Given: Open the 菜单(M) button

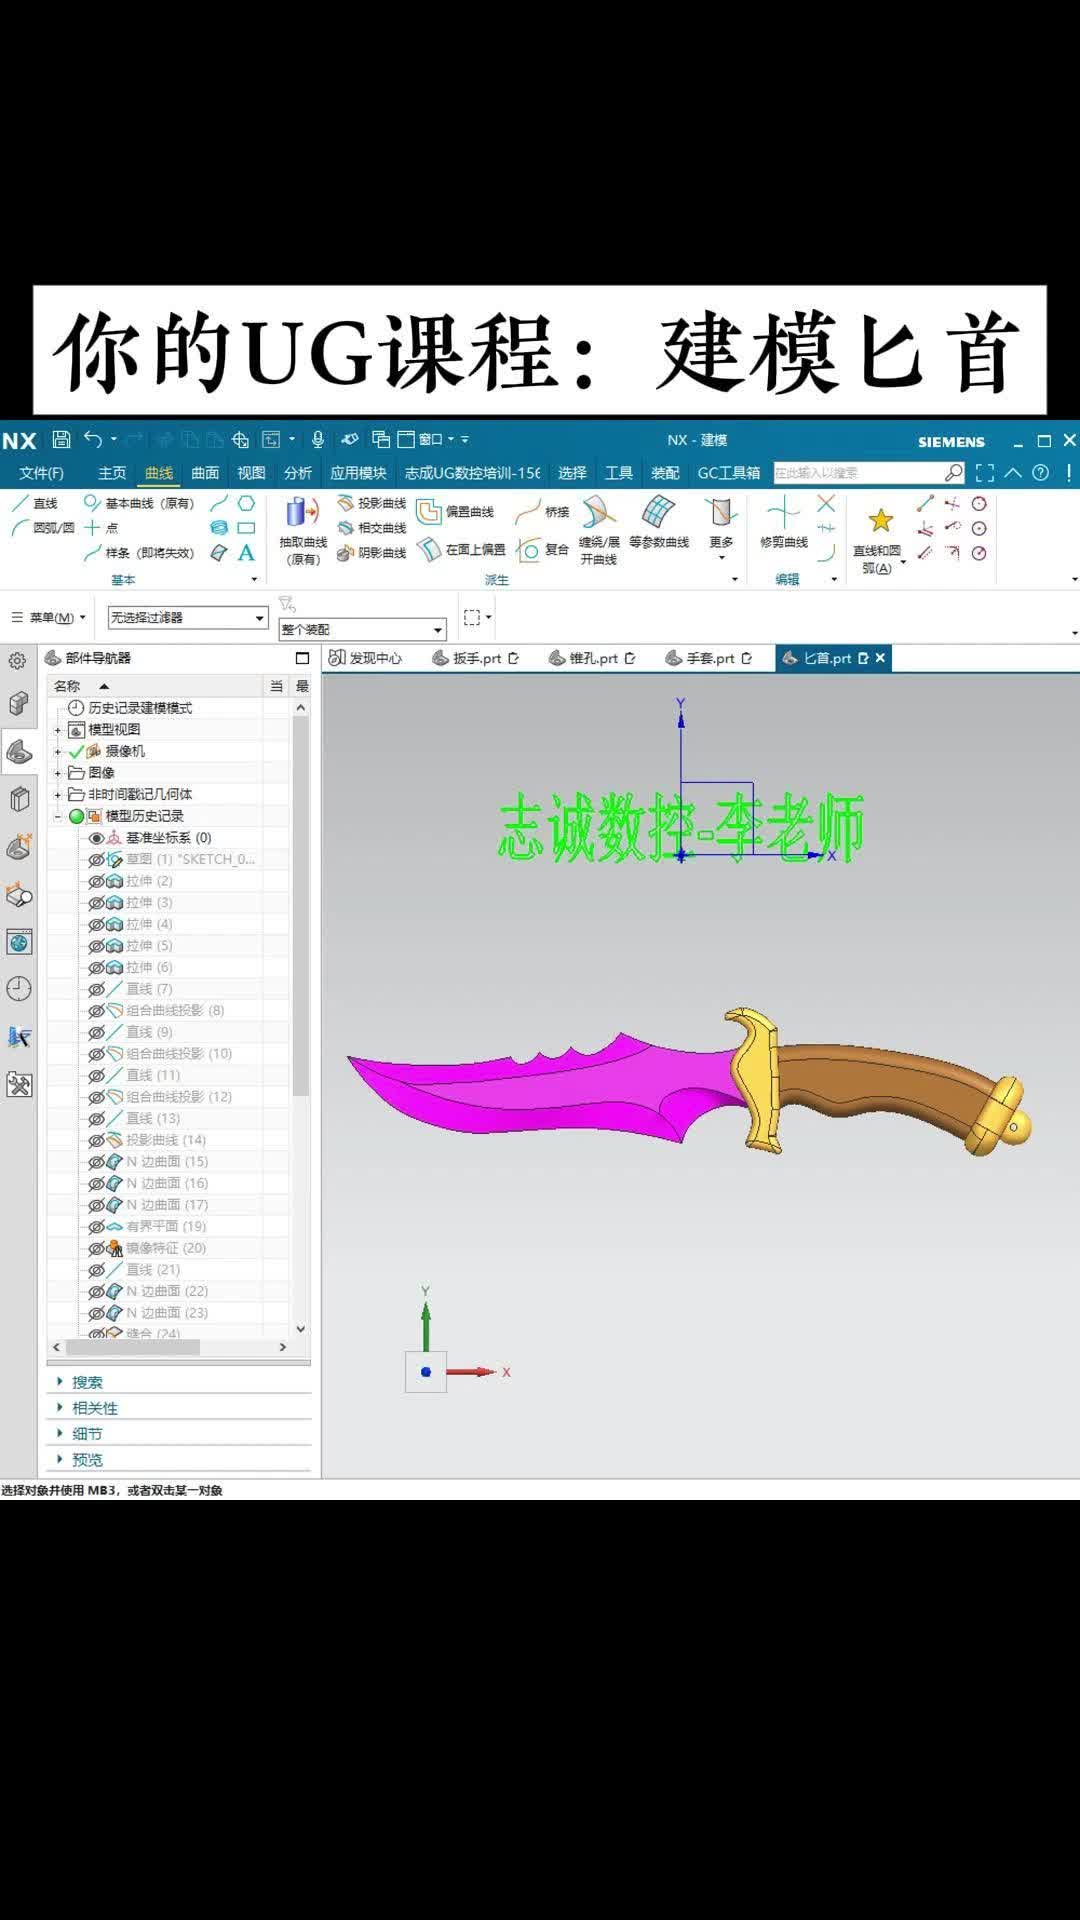Looking at the screenshot, I should point(49,618).
